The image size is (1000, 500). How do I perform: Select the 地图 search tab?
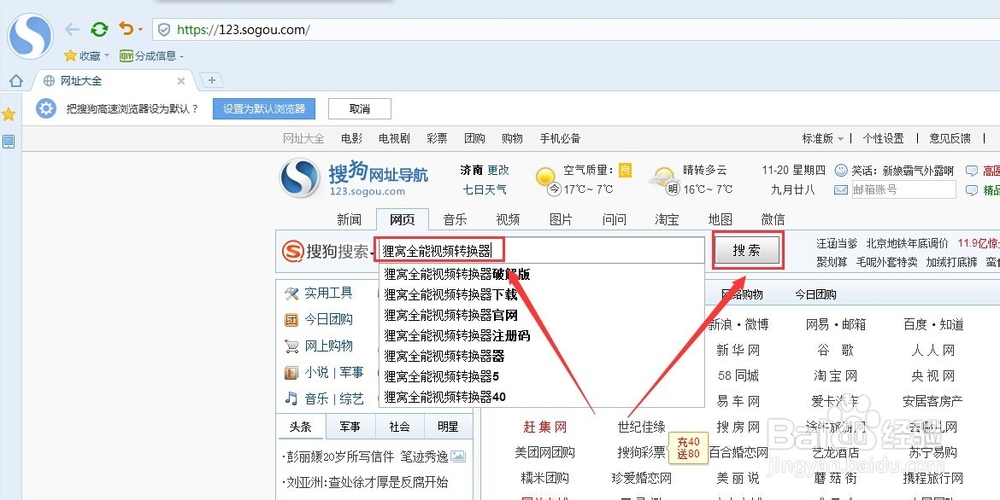(720, 219)
